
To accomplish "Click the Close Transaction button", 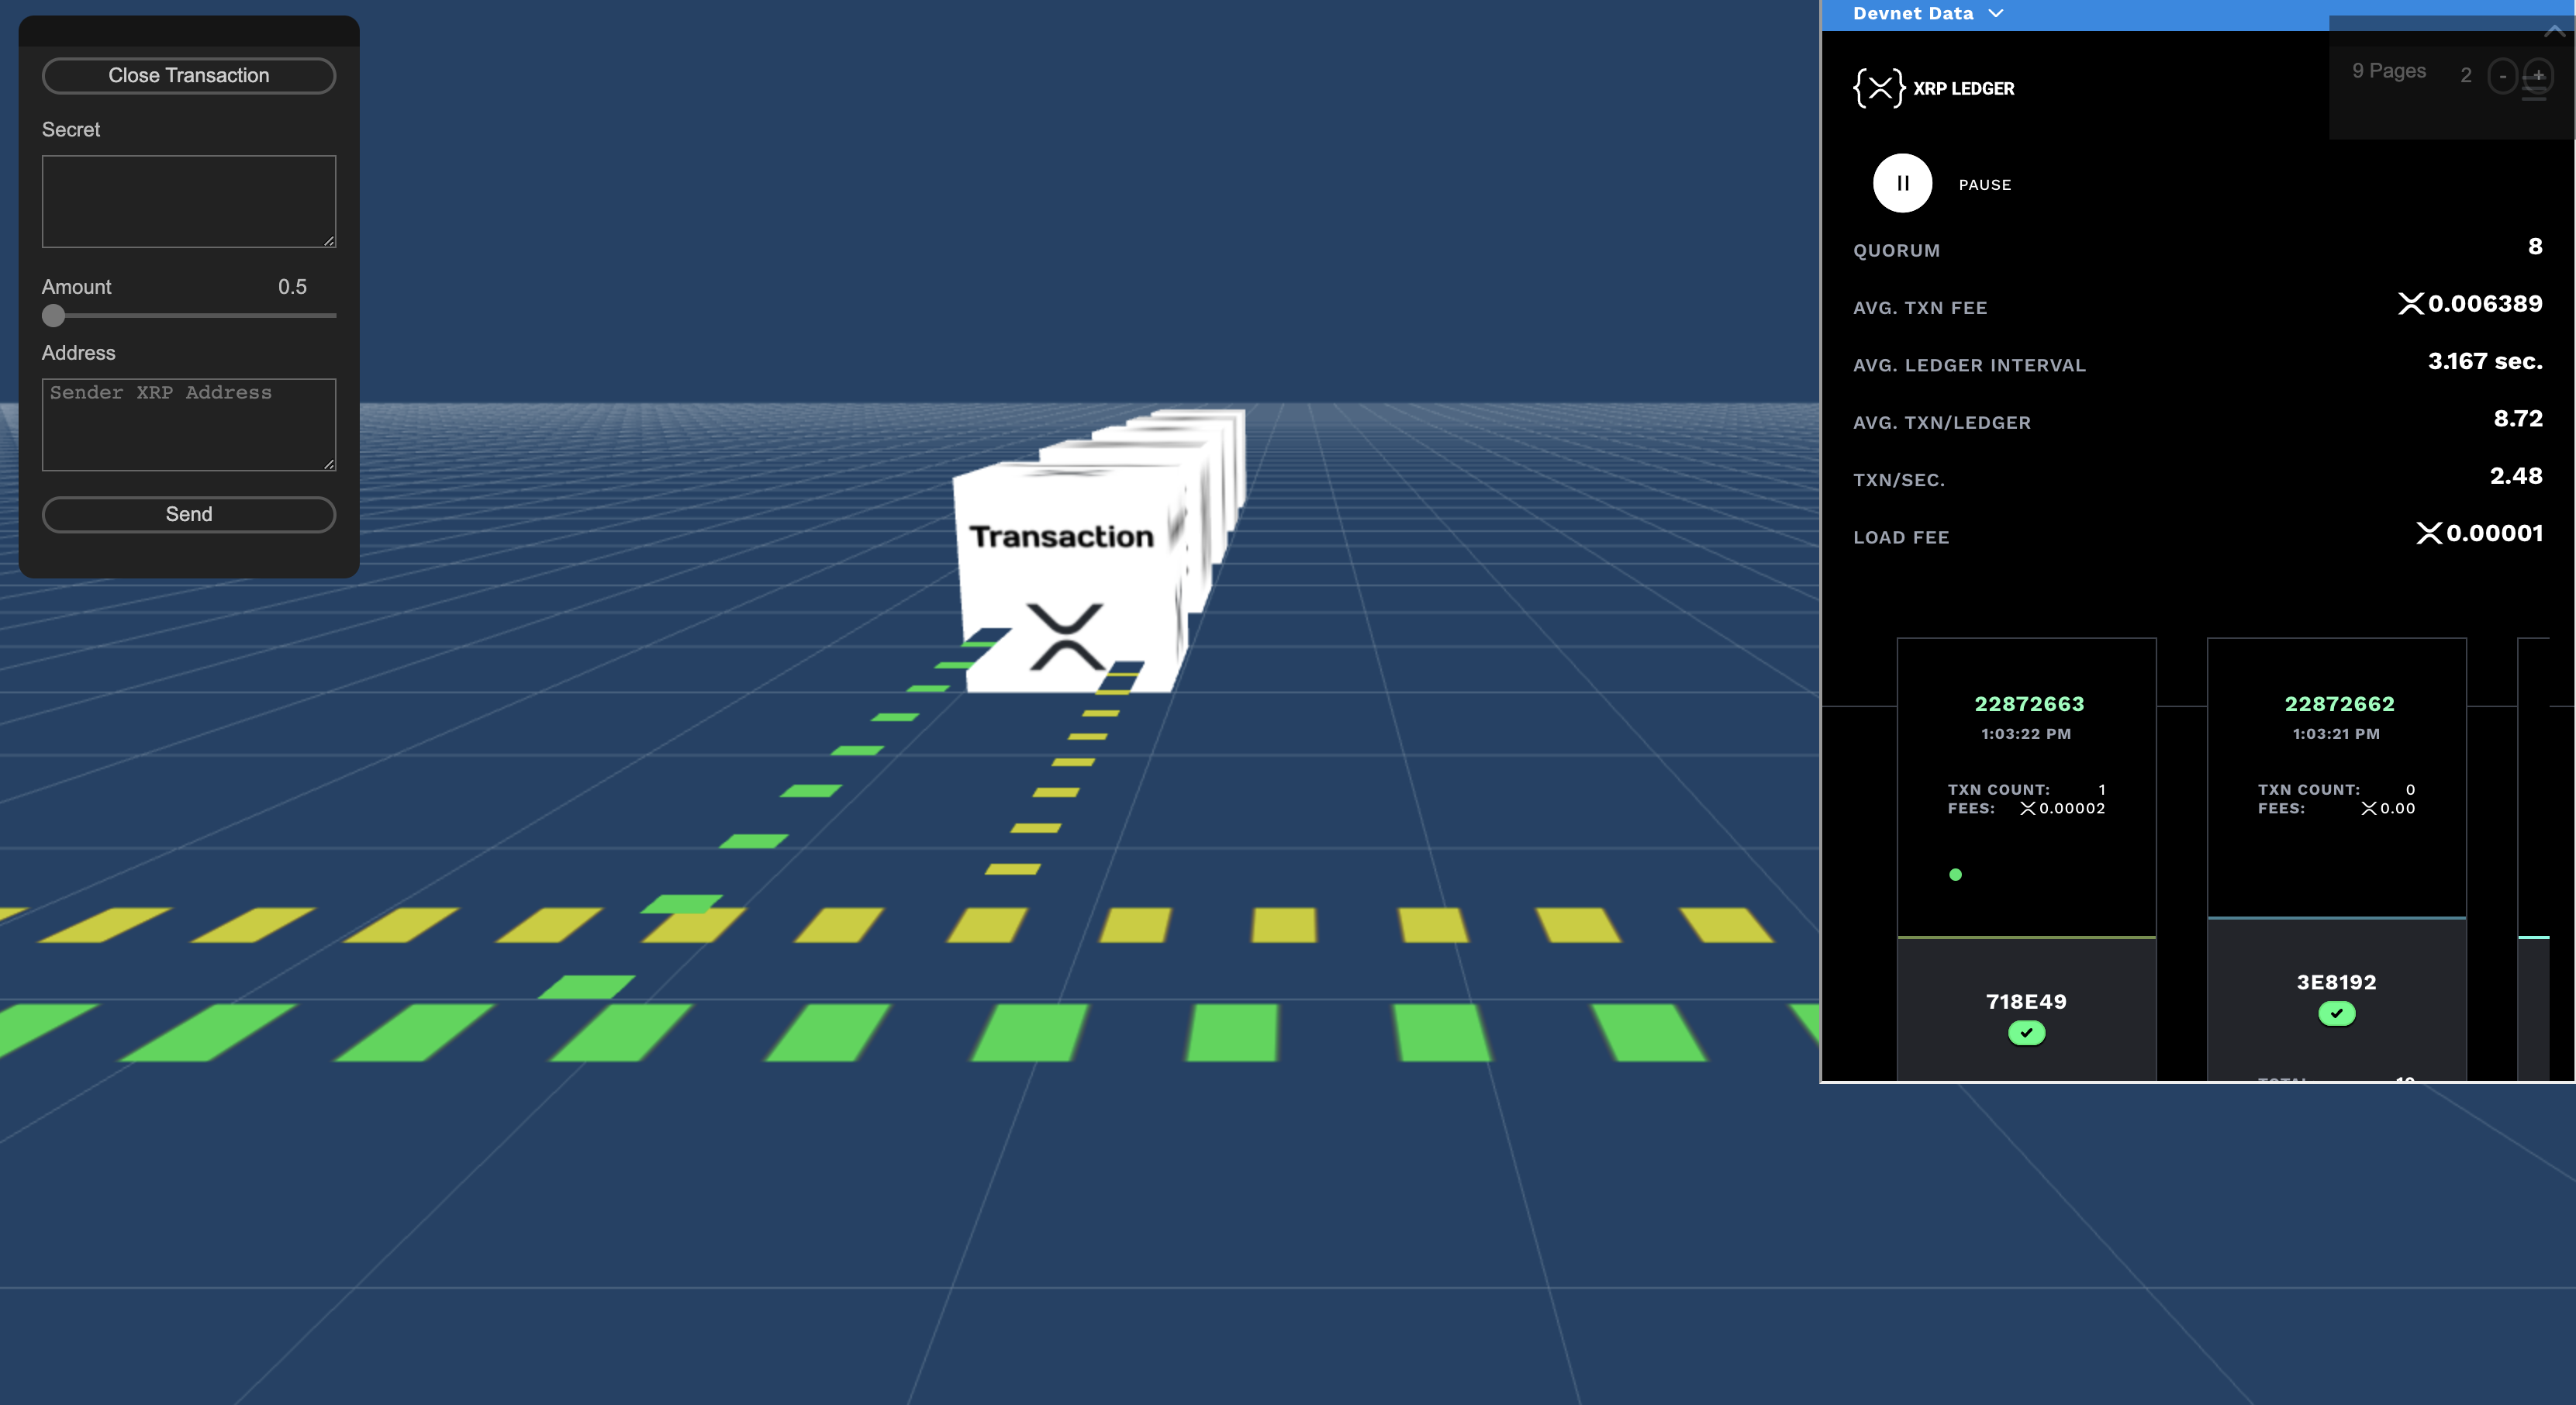I will 188,76.
